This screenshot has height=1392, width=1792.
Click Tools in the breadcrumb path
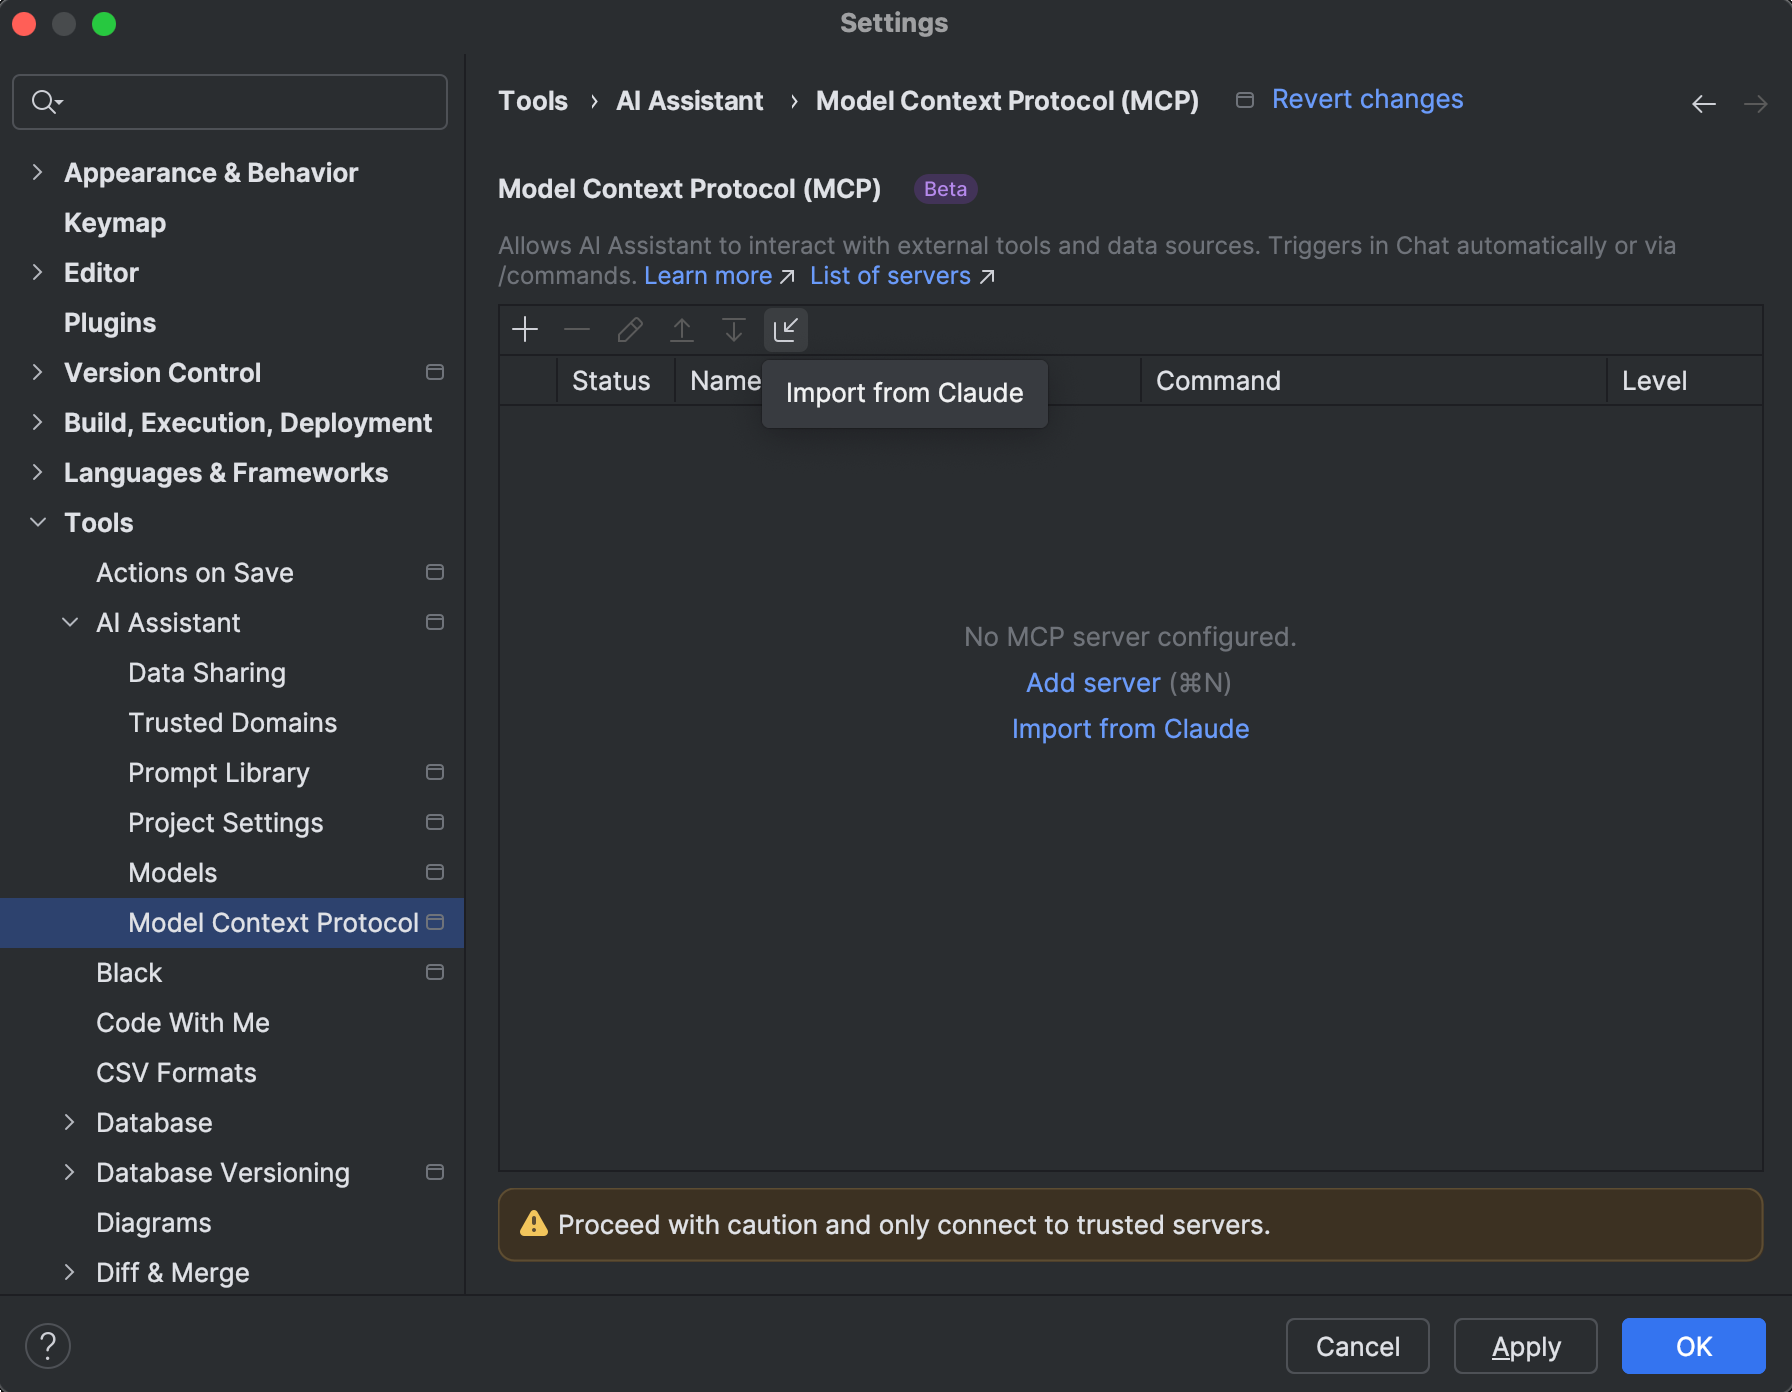tap(532, 100)
